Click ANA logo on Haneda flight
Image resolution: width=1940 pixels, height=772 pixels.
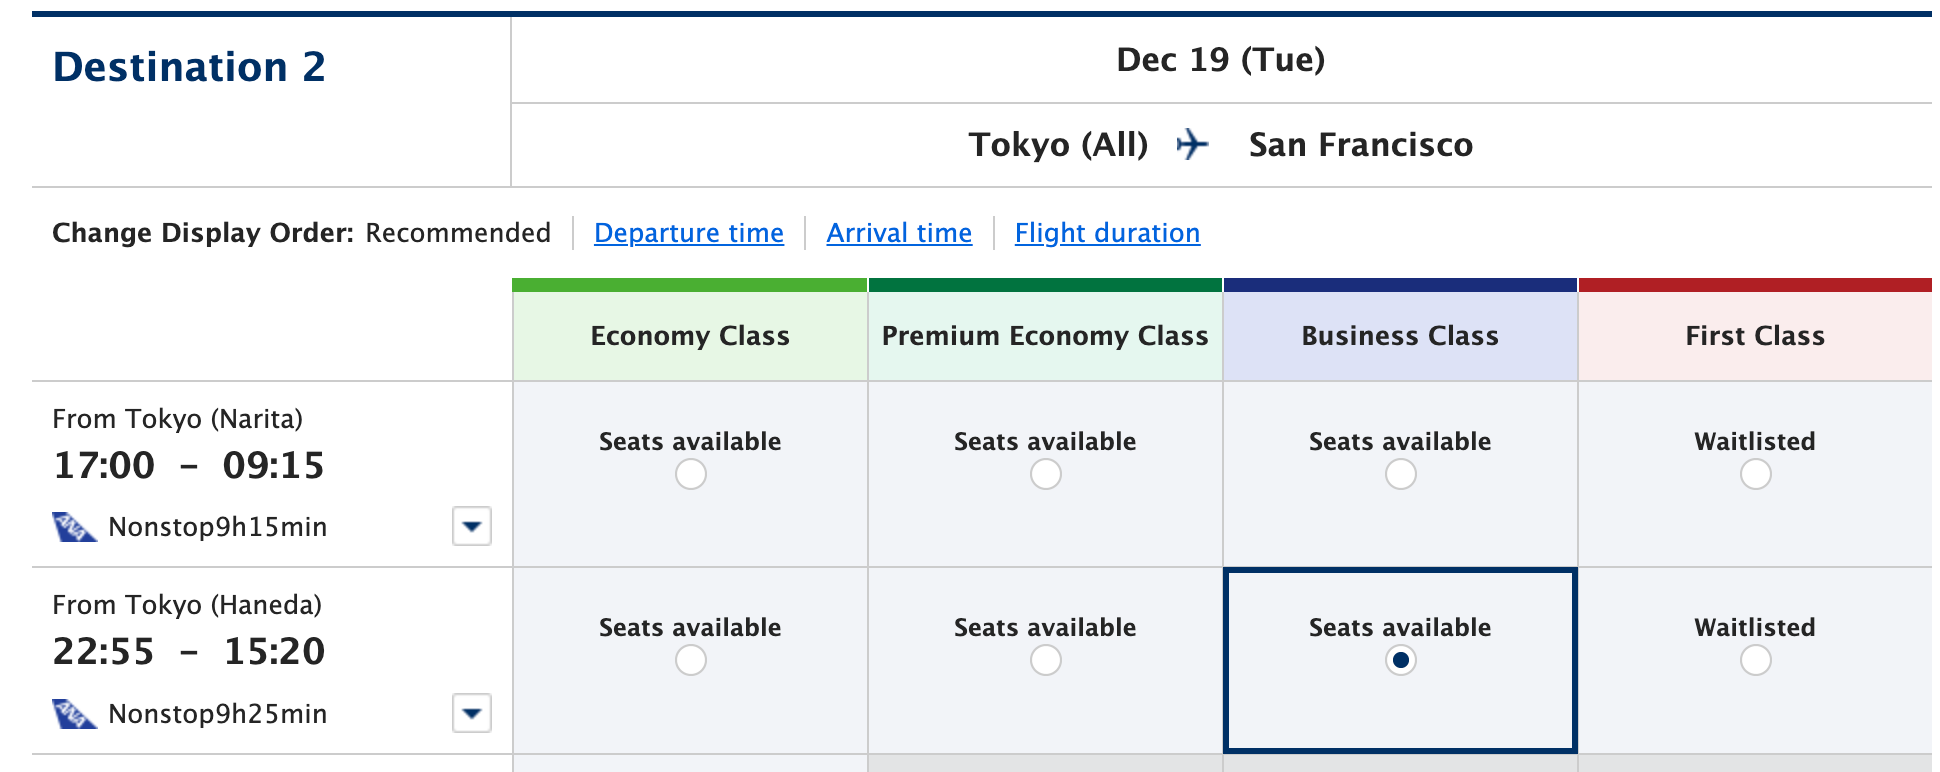(74, 714)
